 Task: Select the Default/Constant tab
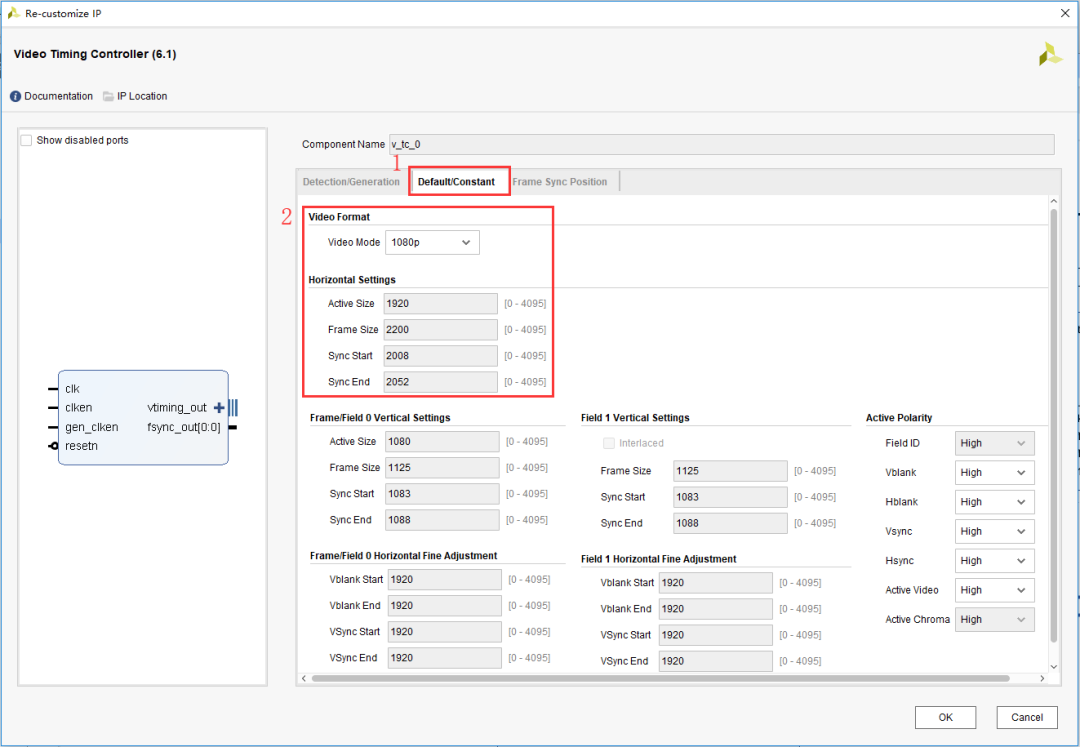[456, 182]
